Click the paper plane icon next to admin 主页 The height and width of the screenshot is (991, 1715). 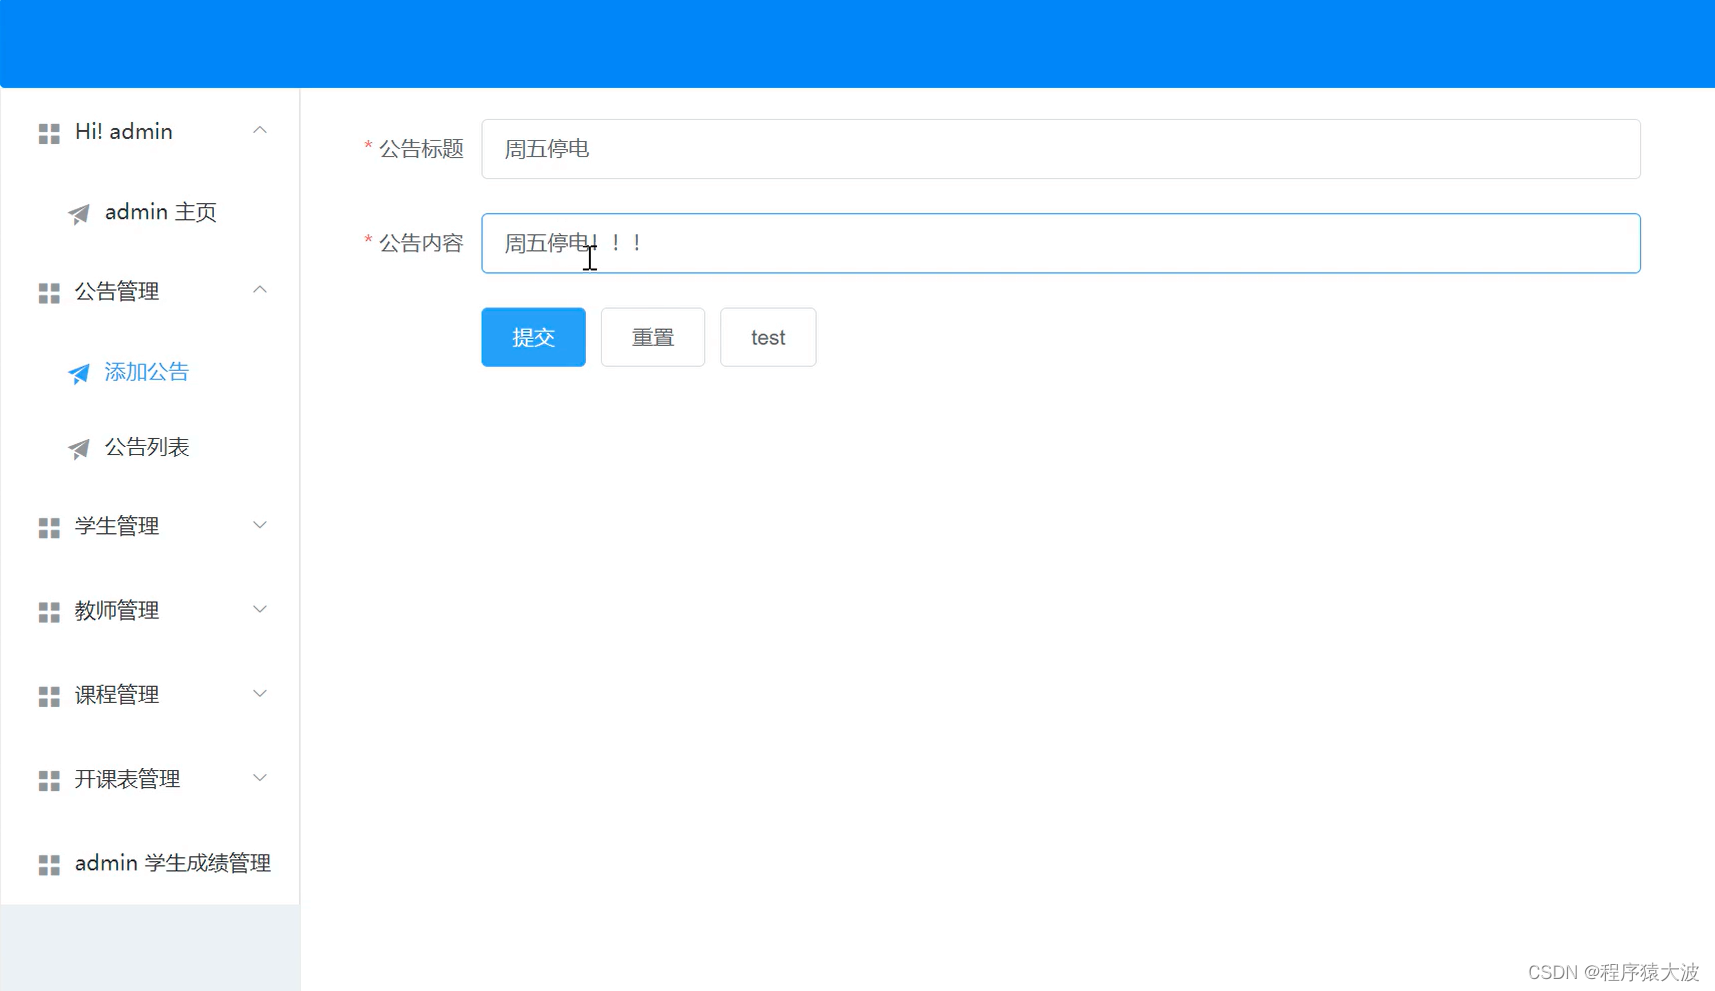(x=79, y=213)
